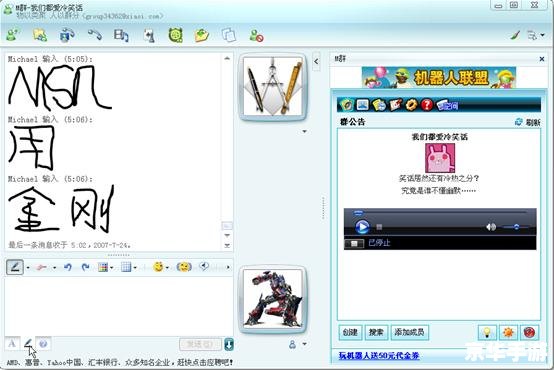Screen dimensions: 554x370
Task: Switch to handwriting tab with pen icon
Action: [28, 343]
